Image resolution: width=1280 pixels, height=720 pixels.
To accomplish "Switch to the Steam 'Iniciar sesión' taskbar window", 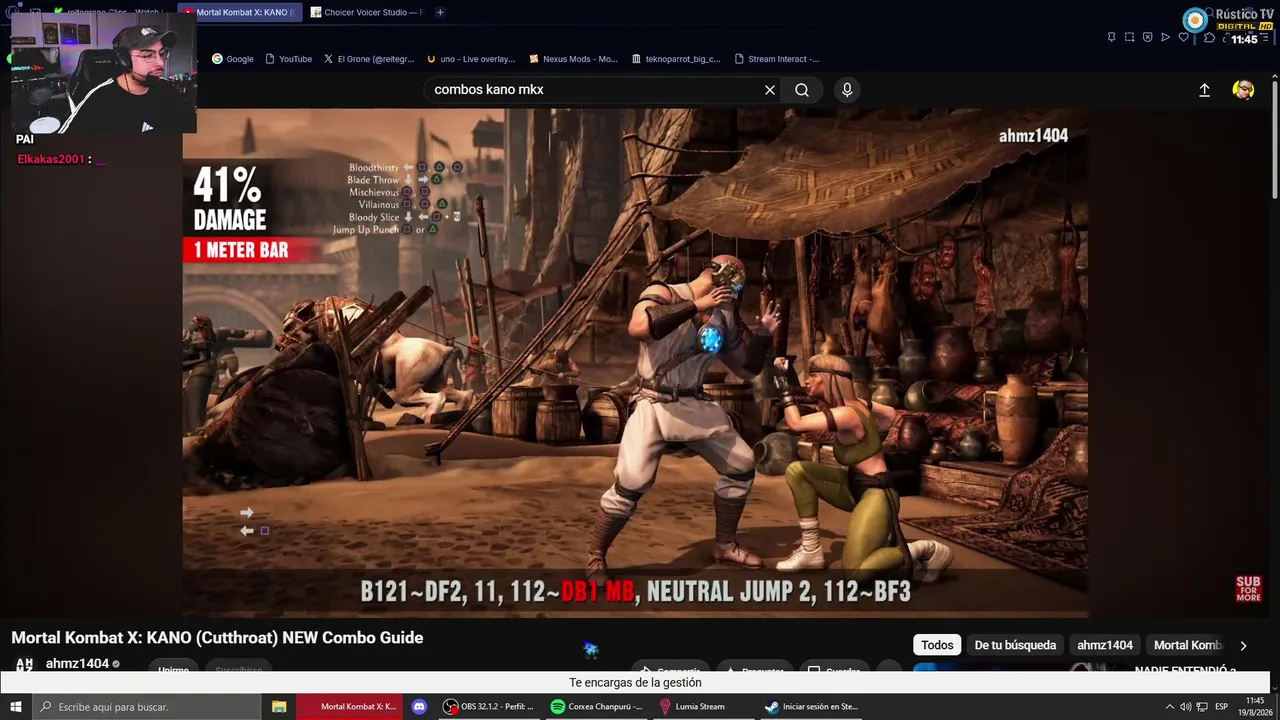I will click(811, 707).
